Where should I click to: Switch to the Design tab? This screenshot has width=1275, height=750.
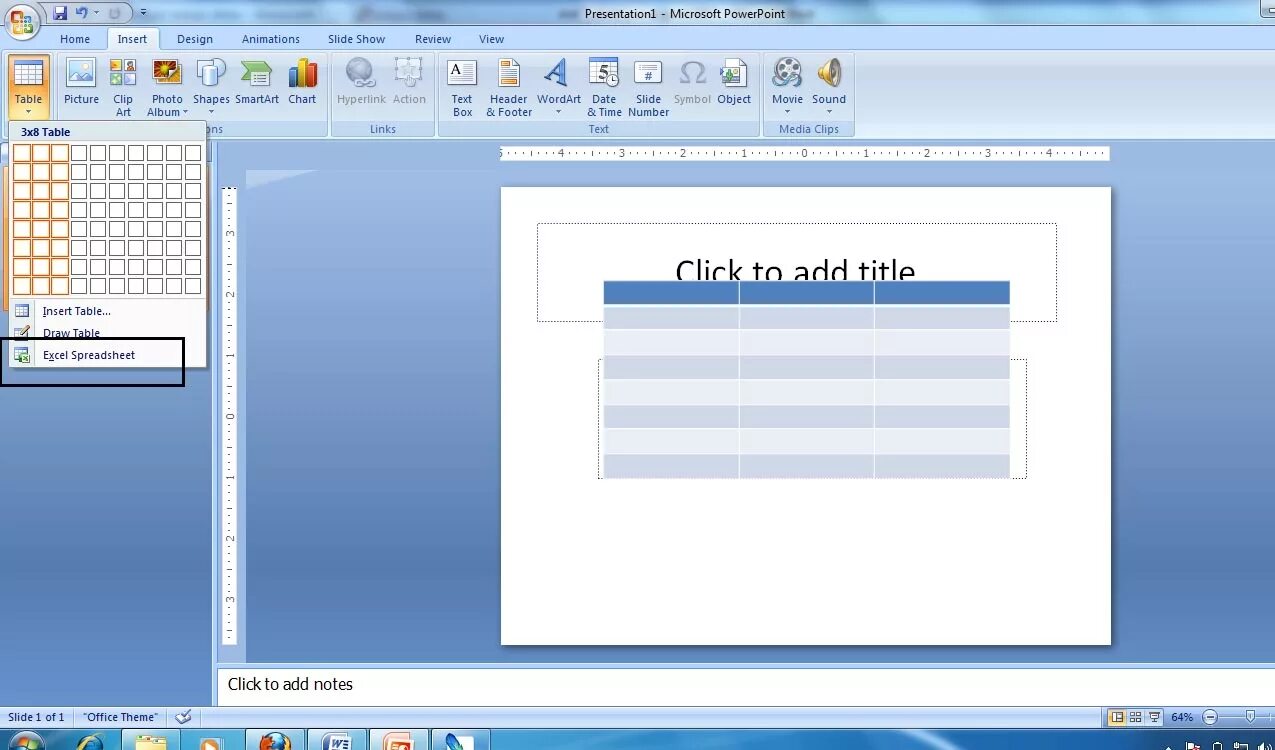click(x=195, y=39)
